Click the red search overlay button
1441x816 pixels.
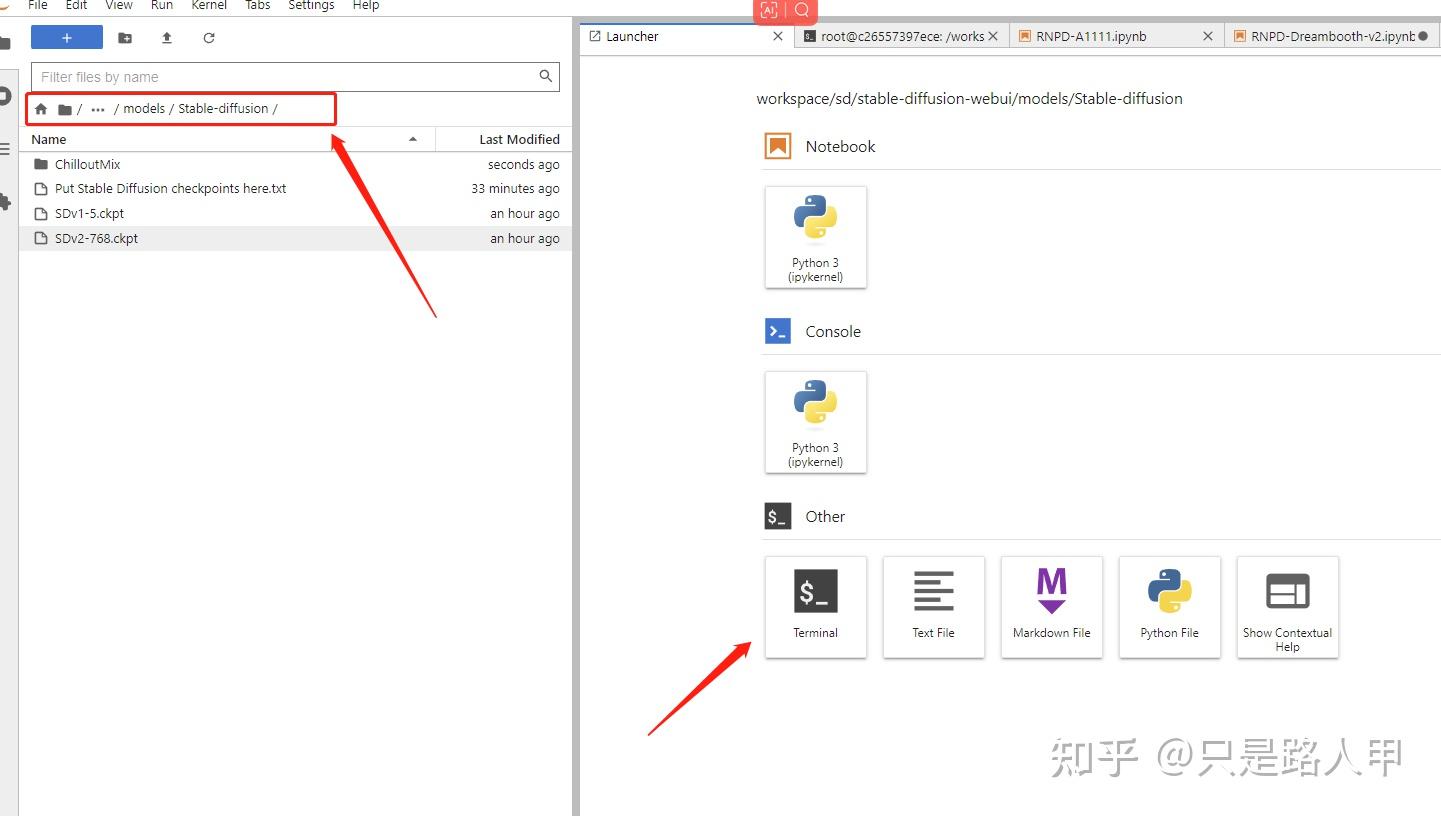(x=802, y=10)
